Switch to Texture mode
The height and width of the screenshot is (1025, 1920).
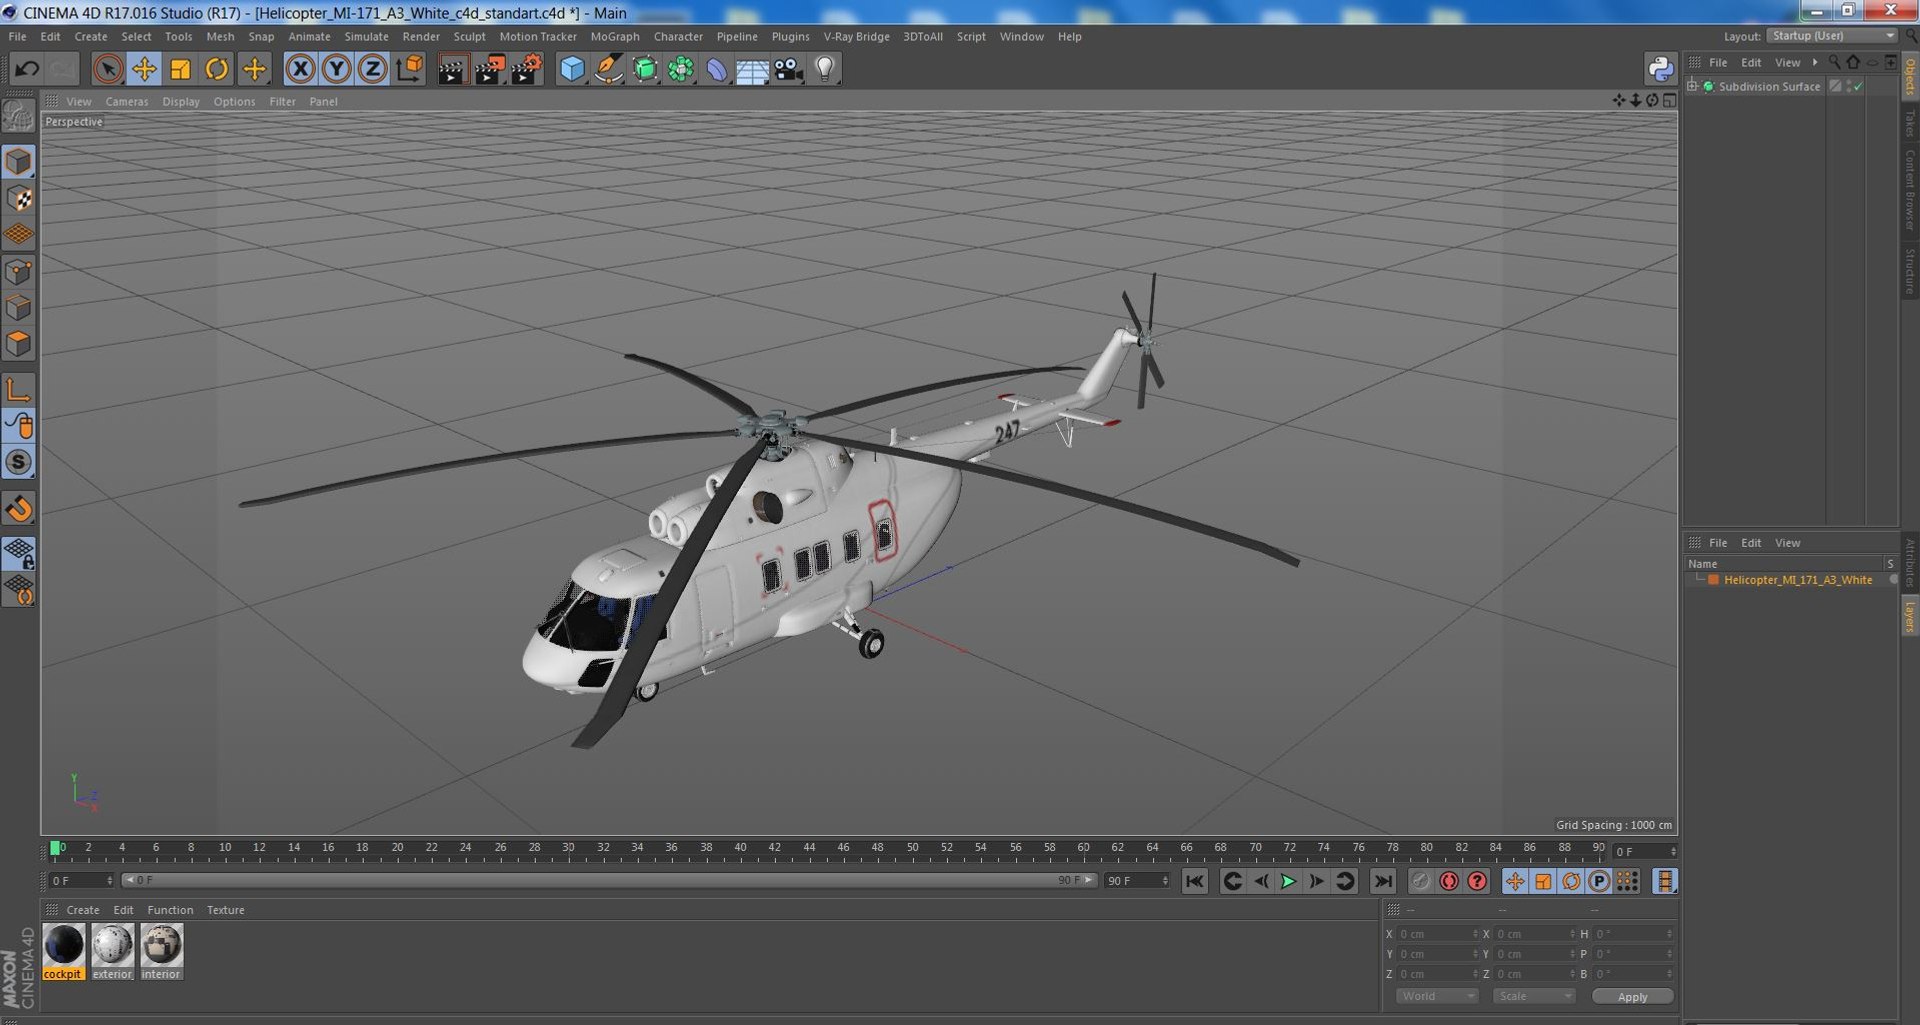coord(19,198)
